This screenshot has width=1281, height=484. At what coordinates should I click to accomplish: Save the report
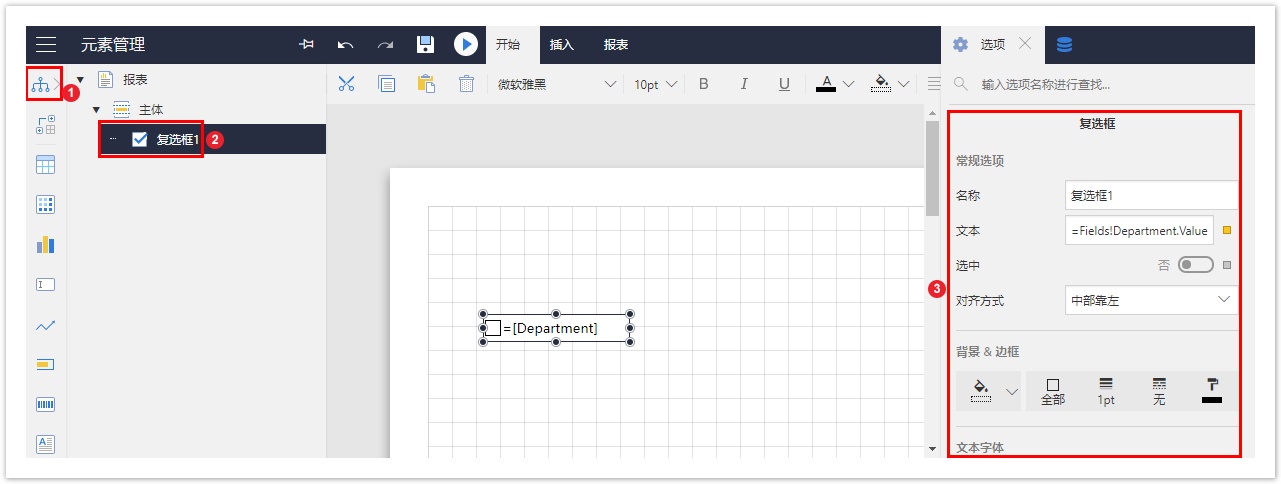[x=425, y=44]
